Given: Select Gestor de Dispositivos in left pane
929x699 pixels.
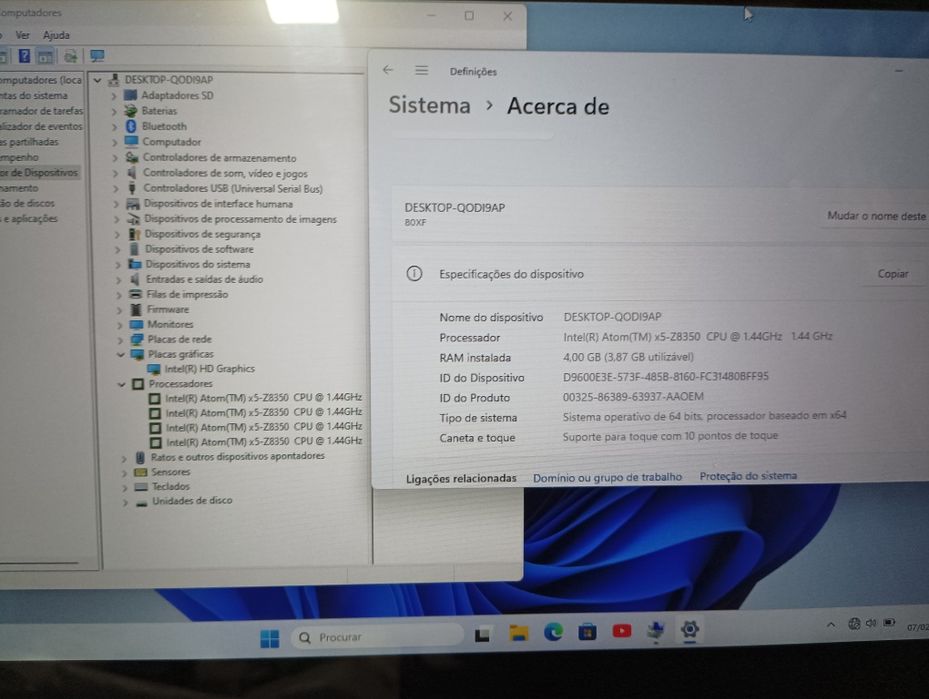Looking at the screenshot, I should coord(39,172).
